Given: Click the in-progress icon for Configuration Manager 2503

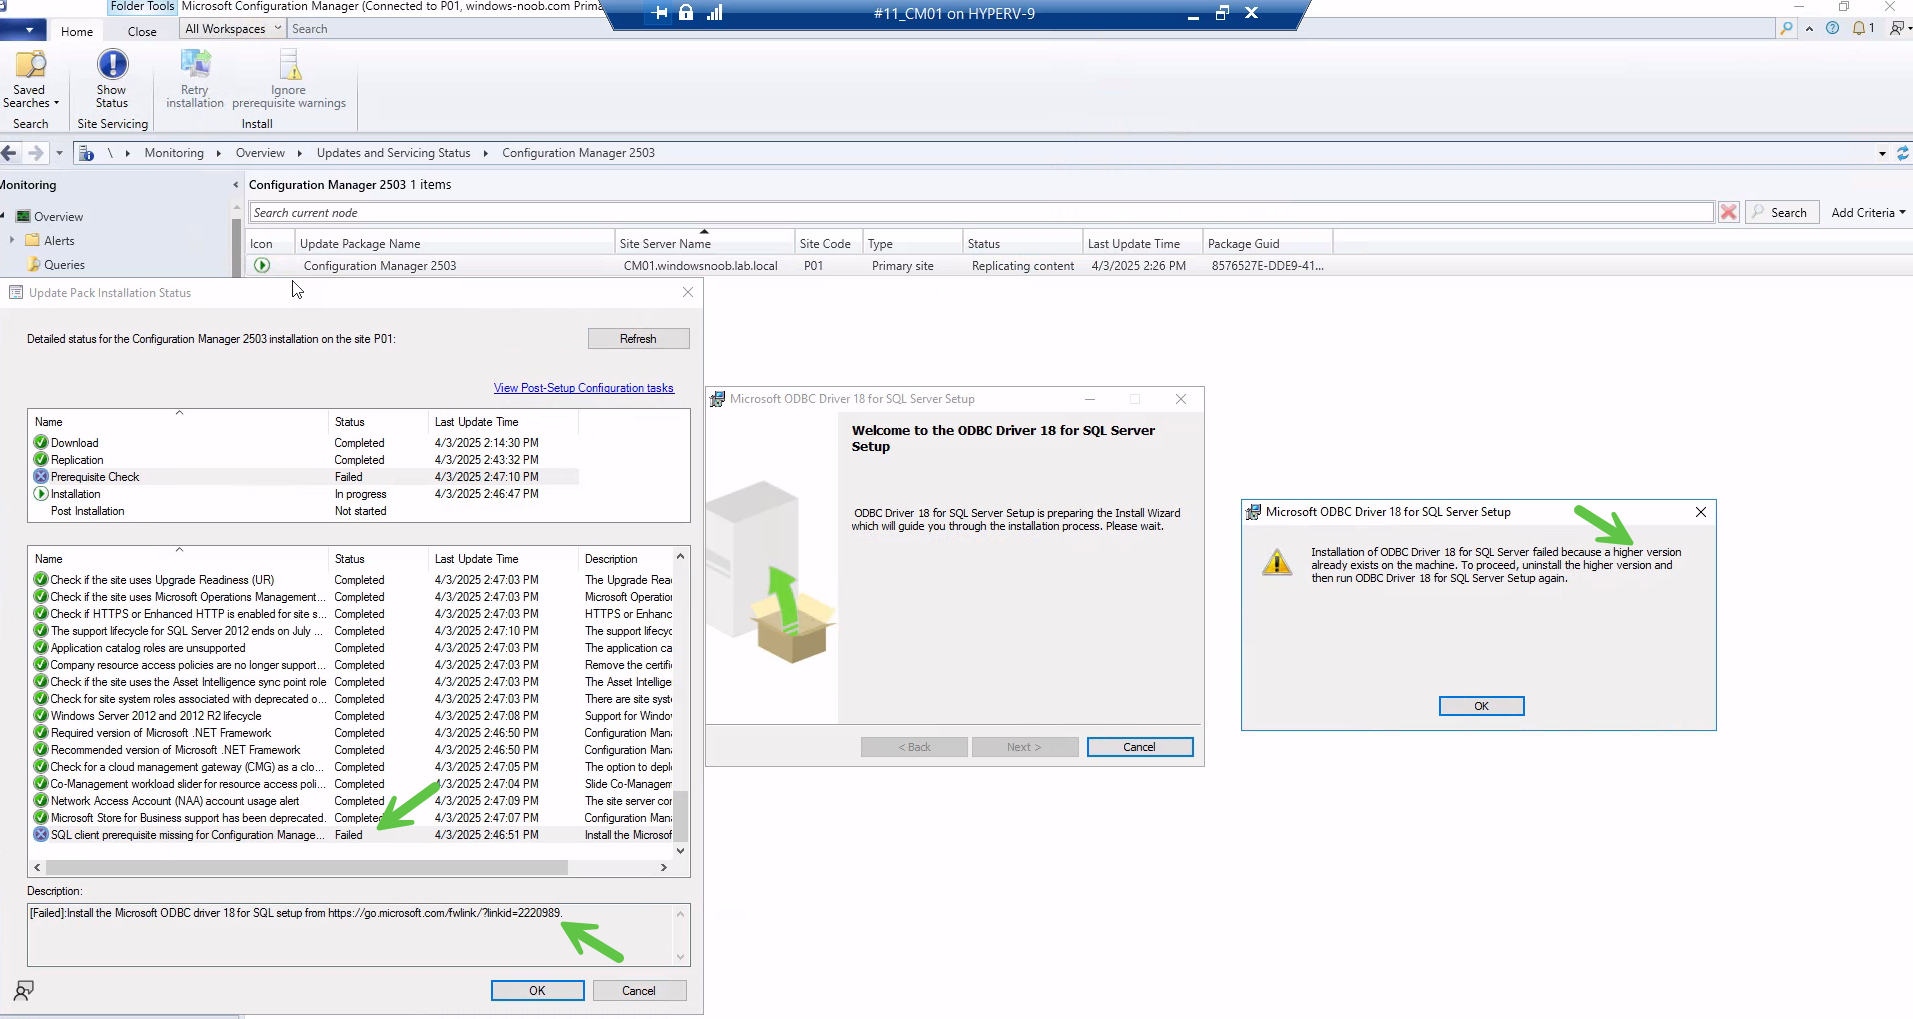Looking at the screenshot, I should (x=262, y=266).
